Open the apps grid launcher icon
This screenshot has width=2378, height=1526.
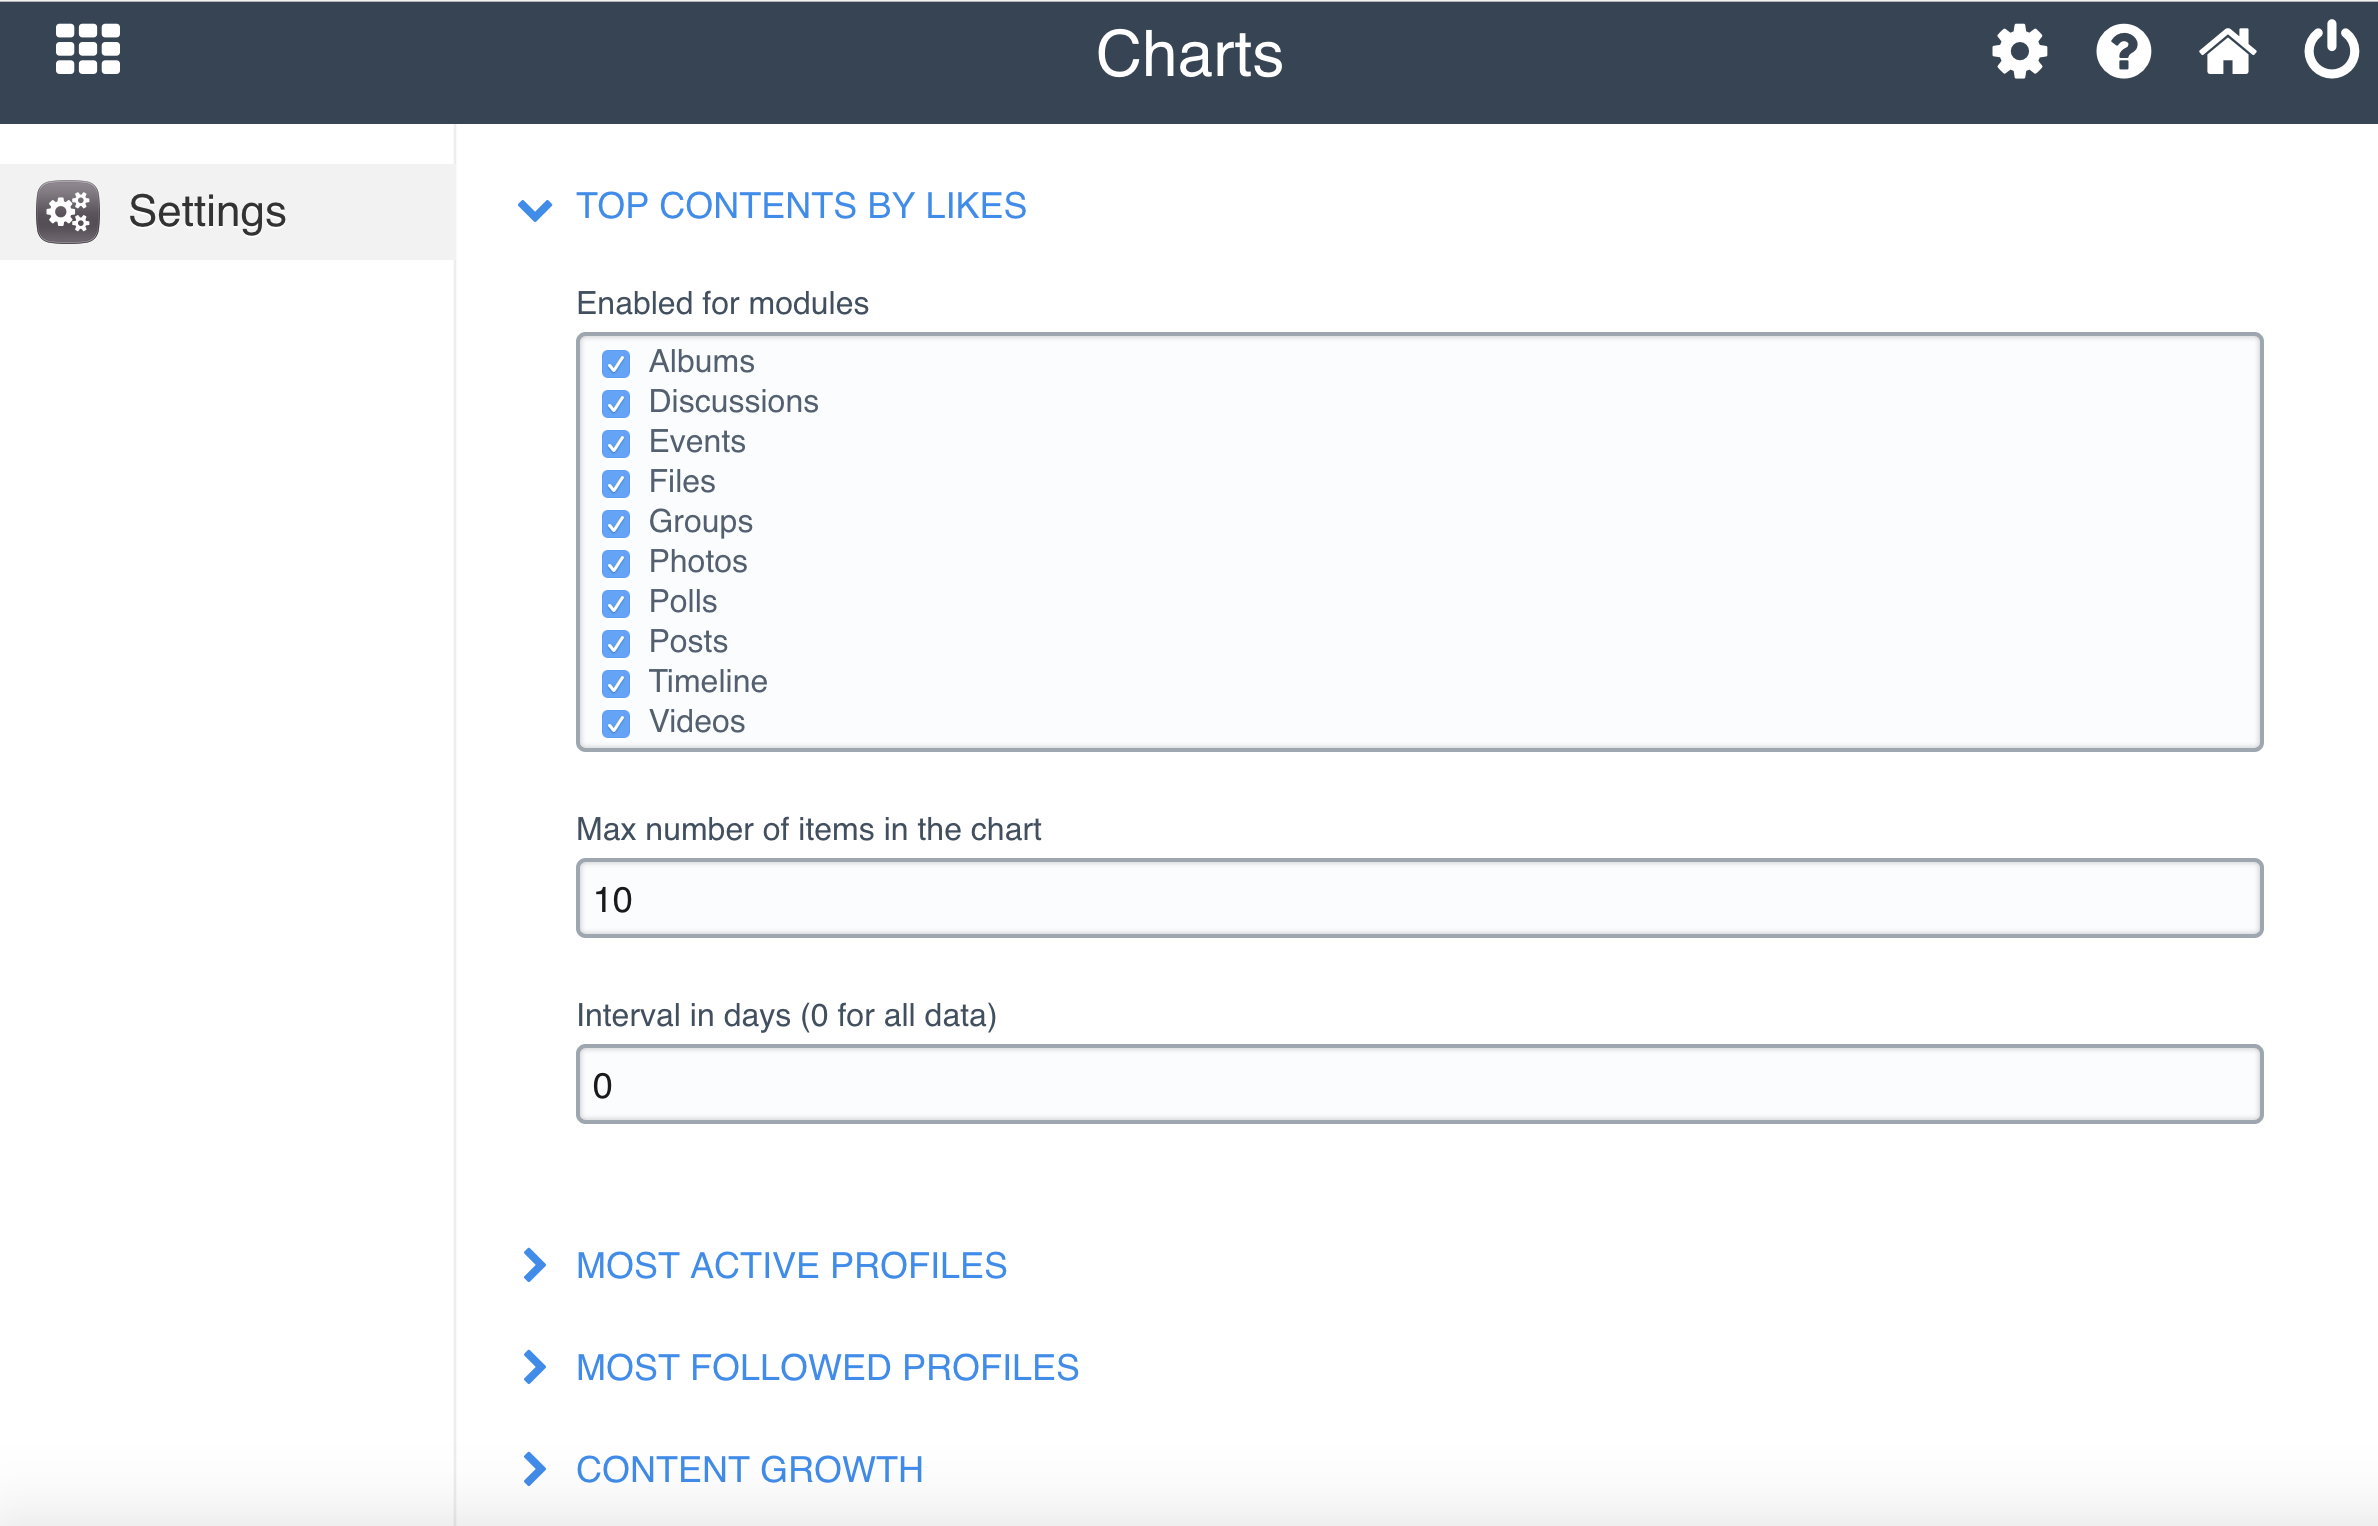(x=88, y=50)
